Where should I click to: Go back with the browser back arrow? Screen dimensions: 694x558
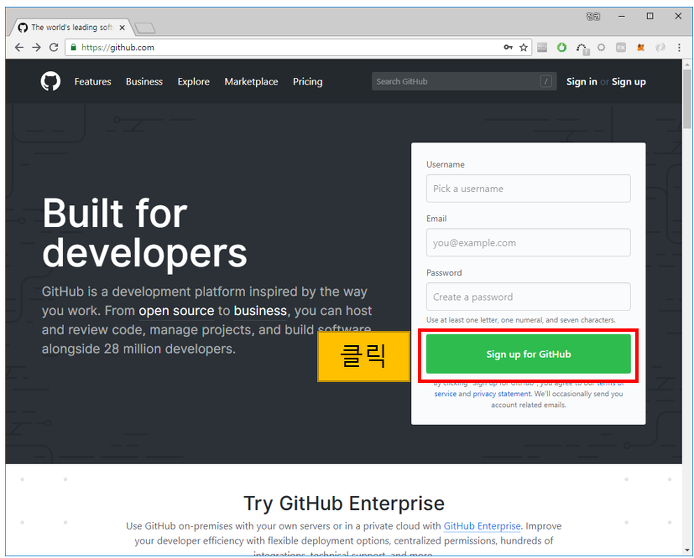[19, 47]
